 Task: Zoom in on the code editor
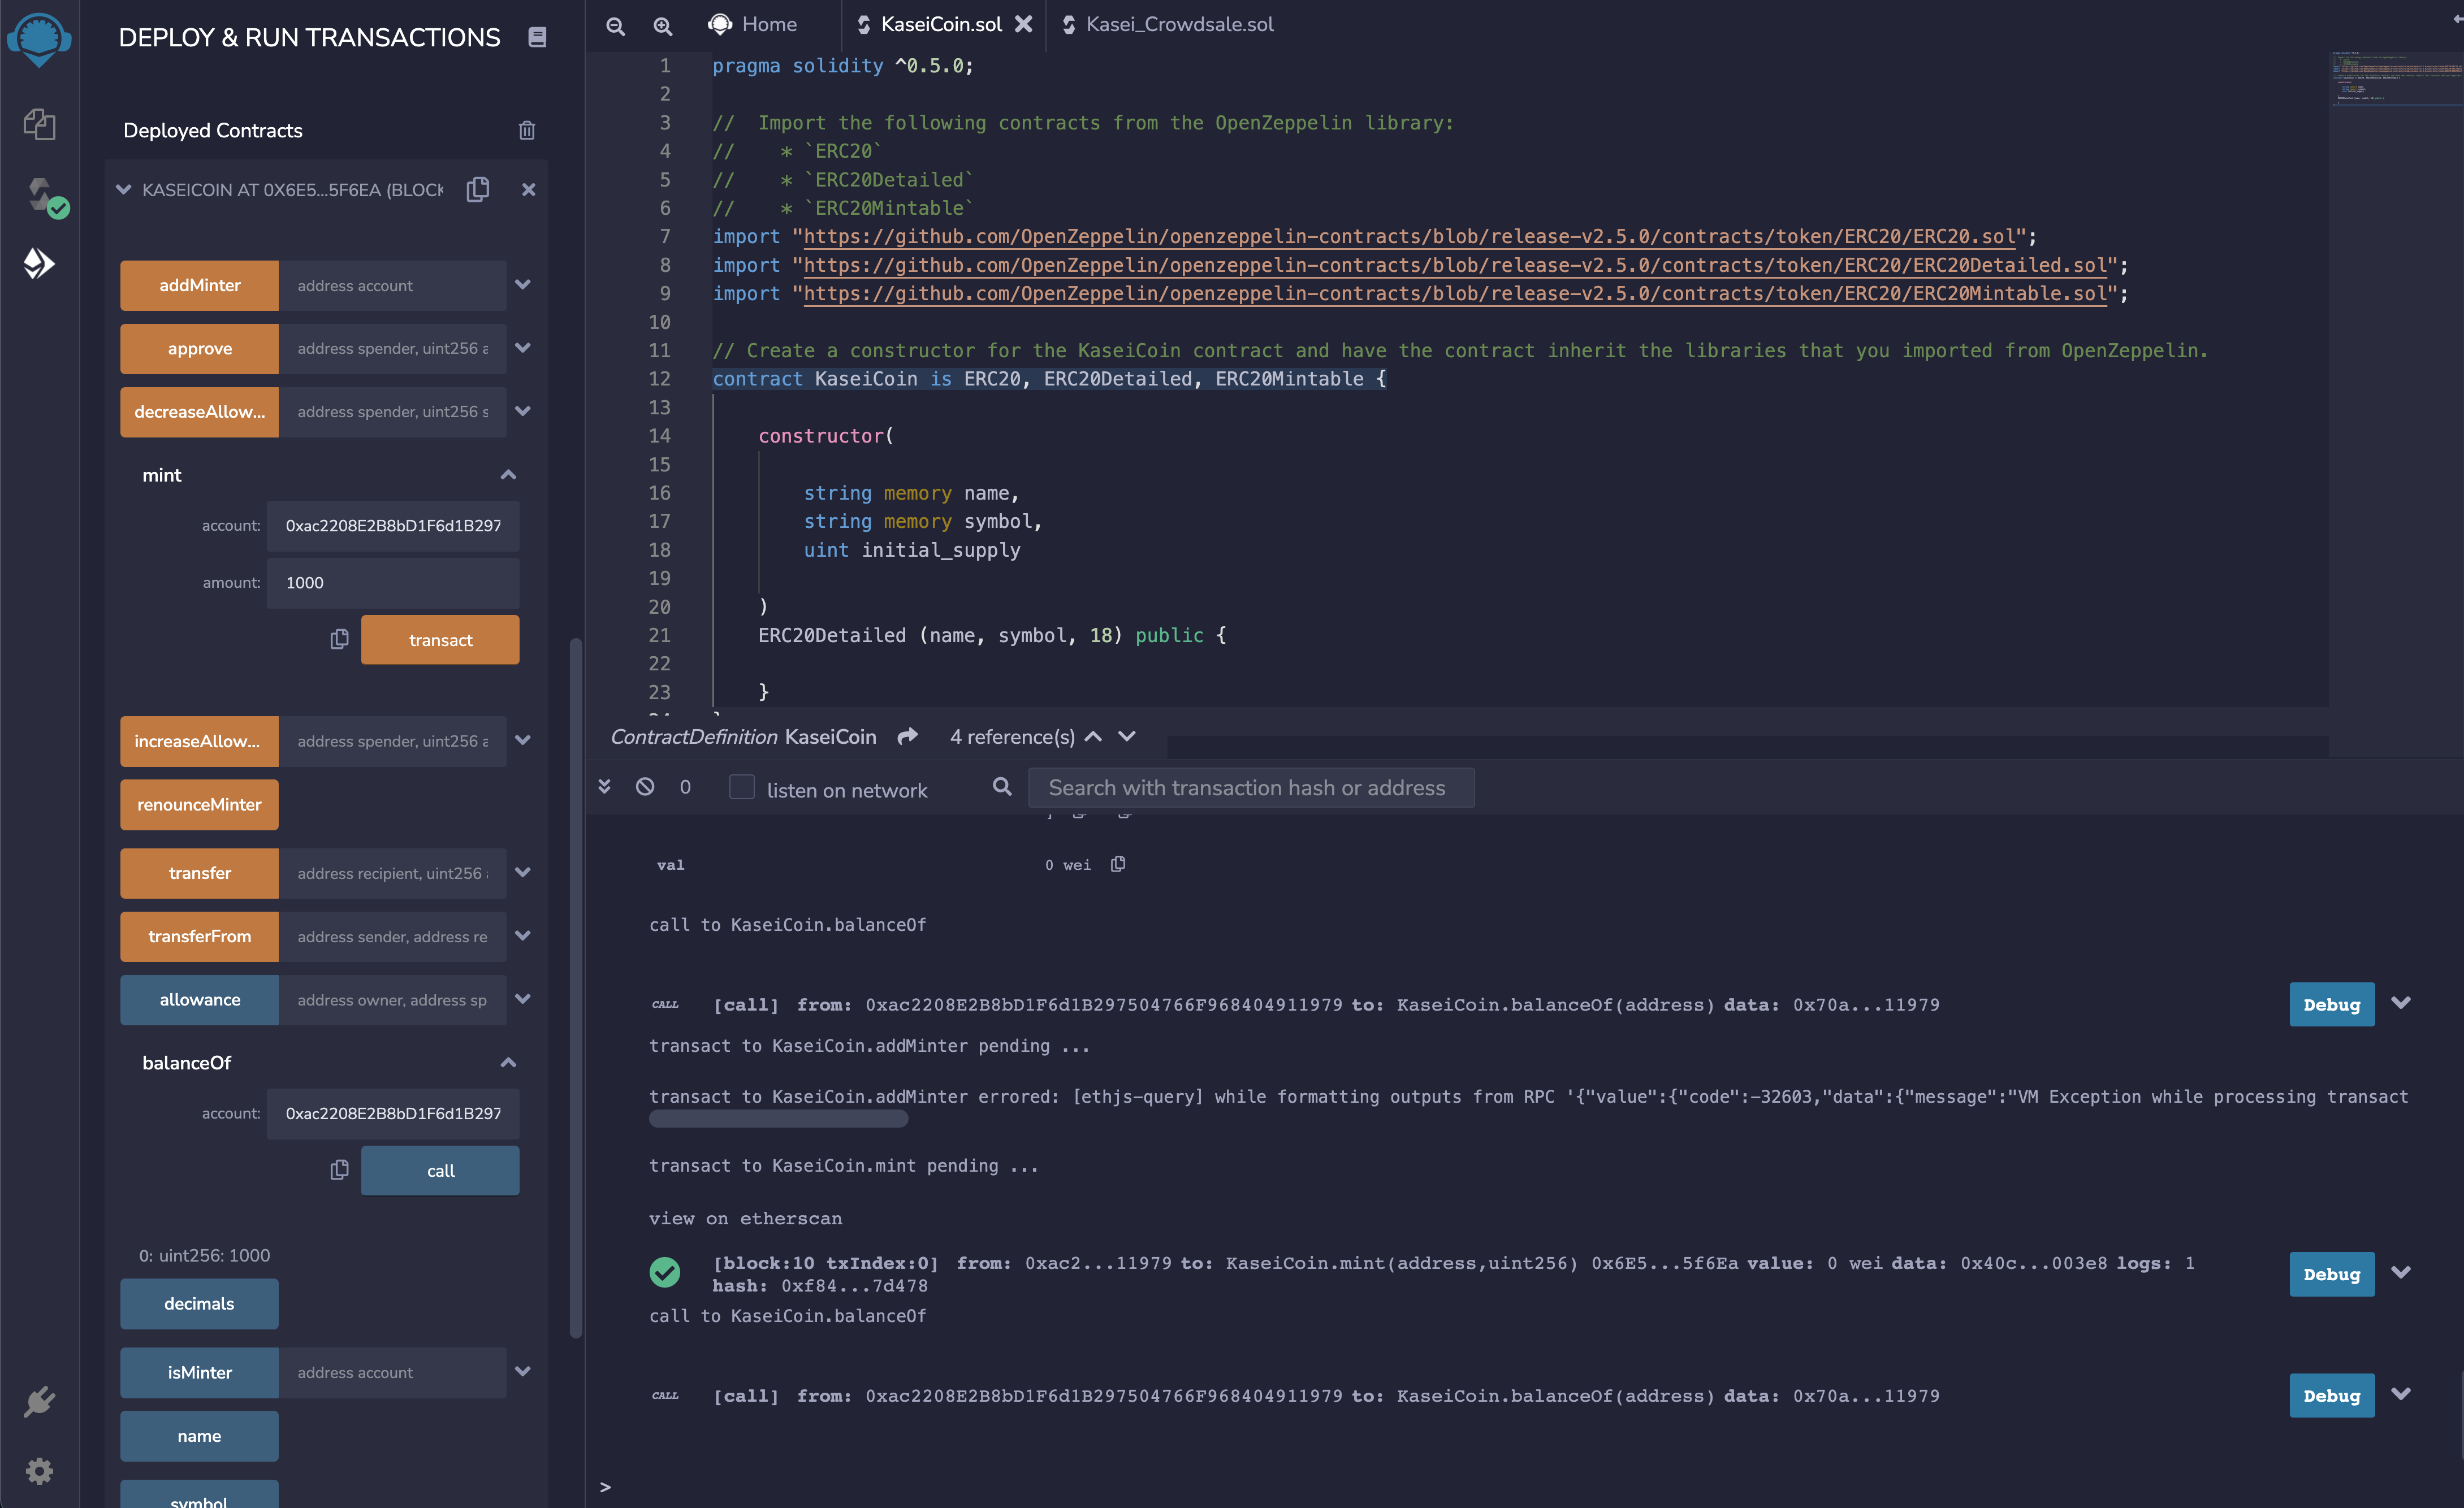click(661, 26)
